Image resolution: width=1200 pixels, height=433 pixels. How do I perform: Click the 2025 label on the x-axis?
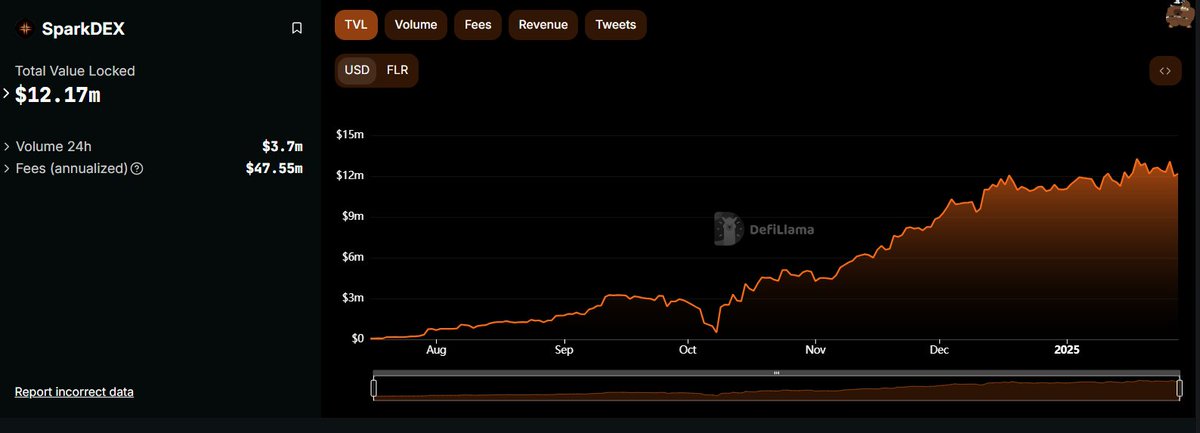pyautogui.click(x=1067, y=350)
